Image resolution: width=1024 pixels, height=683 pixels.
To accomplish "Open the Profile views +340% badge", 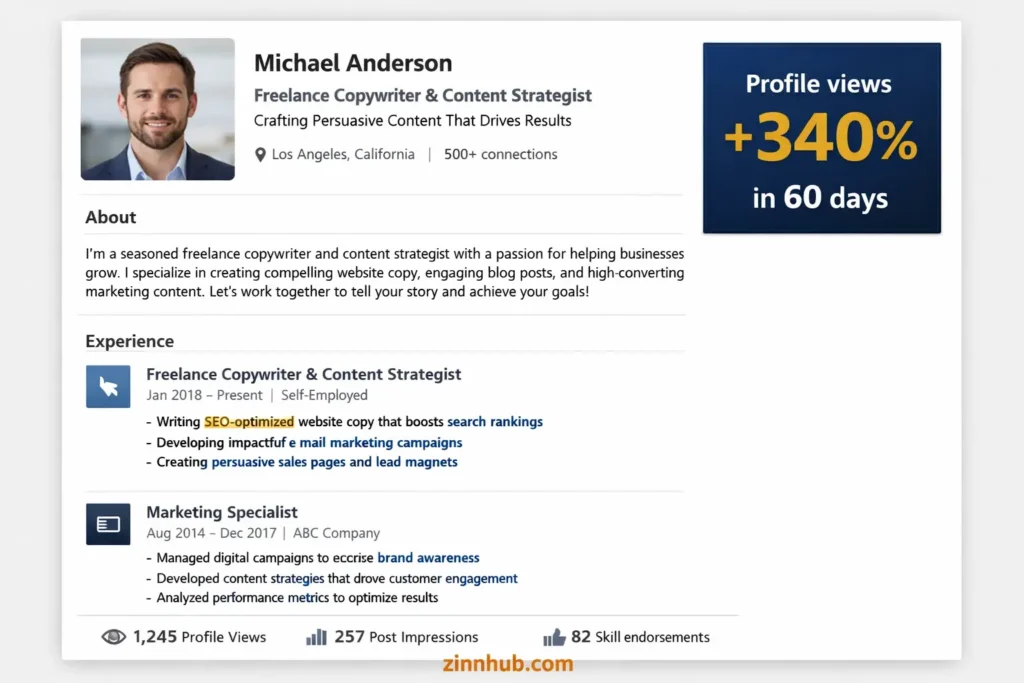I will tap(821, 137).
